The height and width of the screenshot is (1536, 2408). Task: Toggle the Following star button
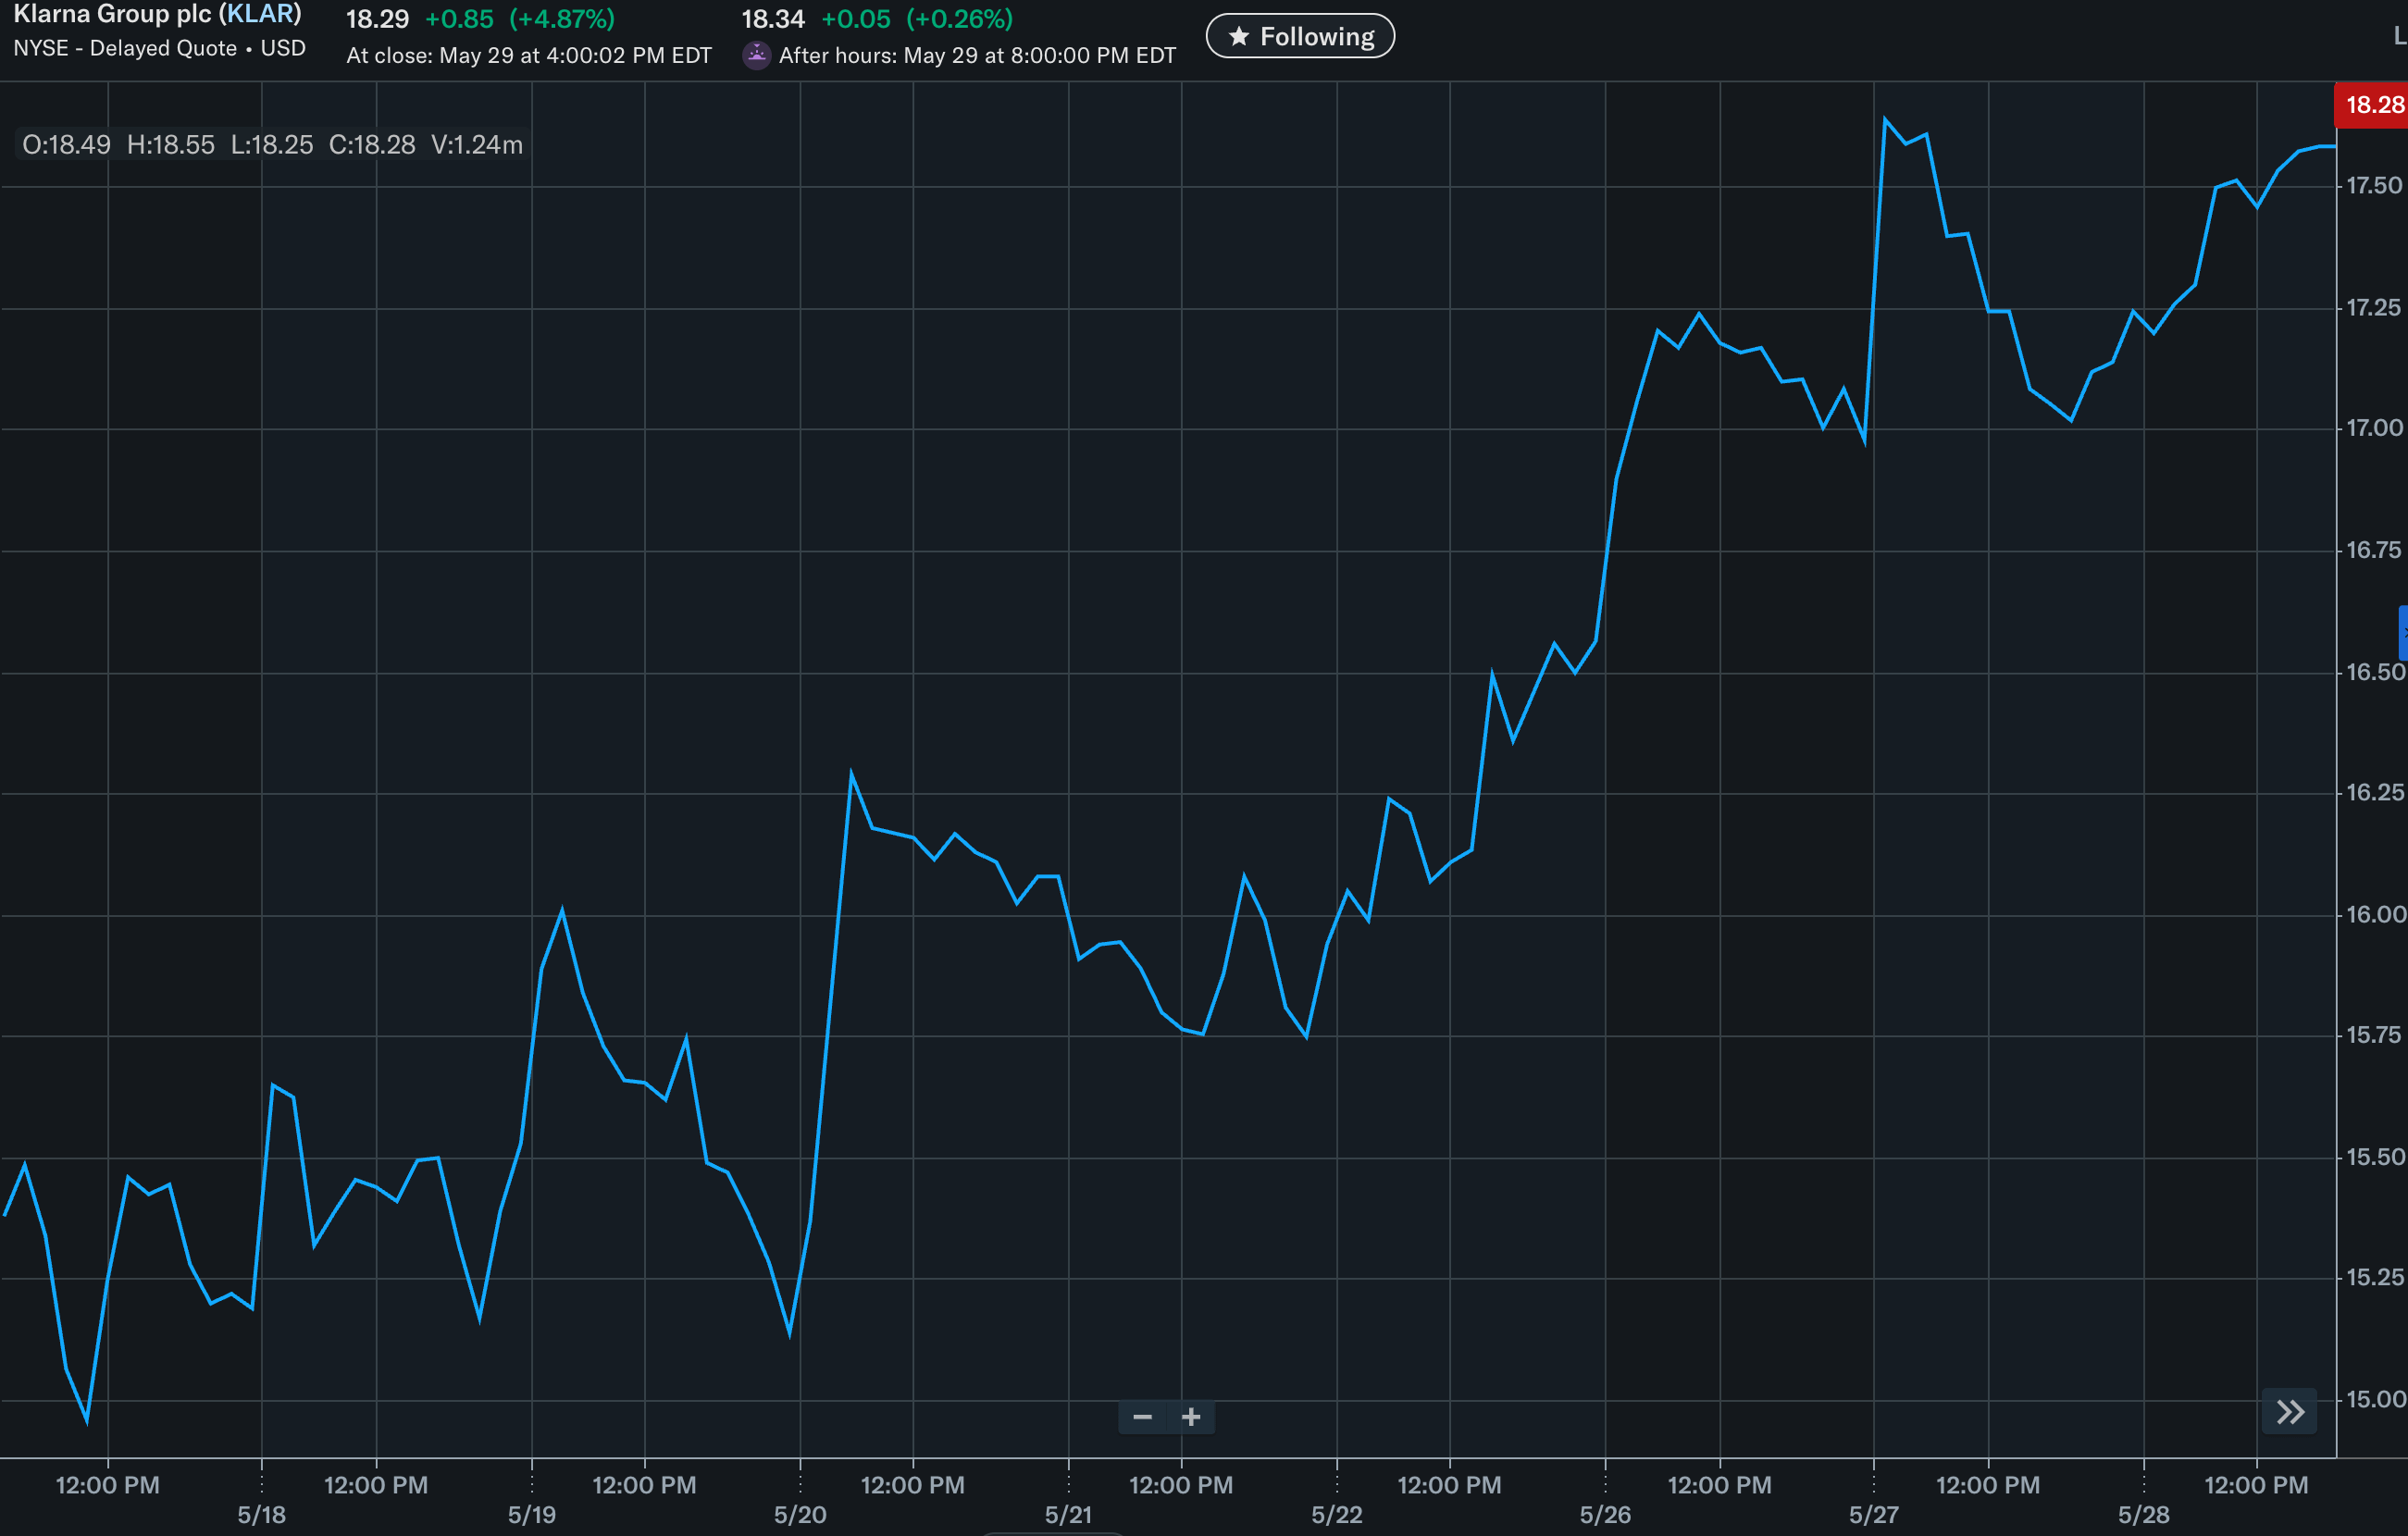[1300, 36]
